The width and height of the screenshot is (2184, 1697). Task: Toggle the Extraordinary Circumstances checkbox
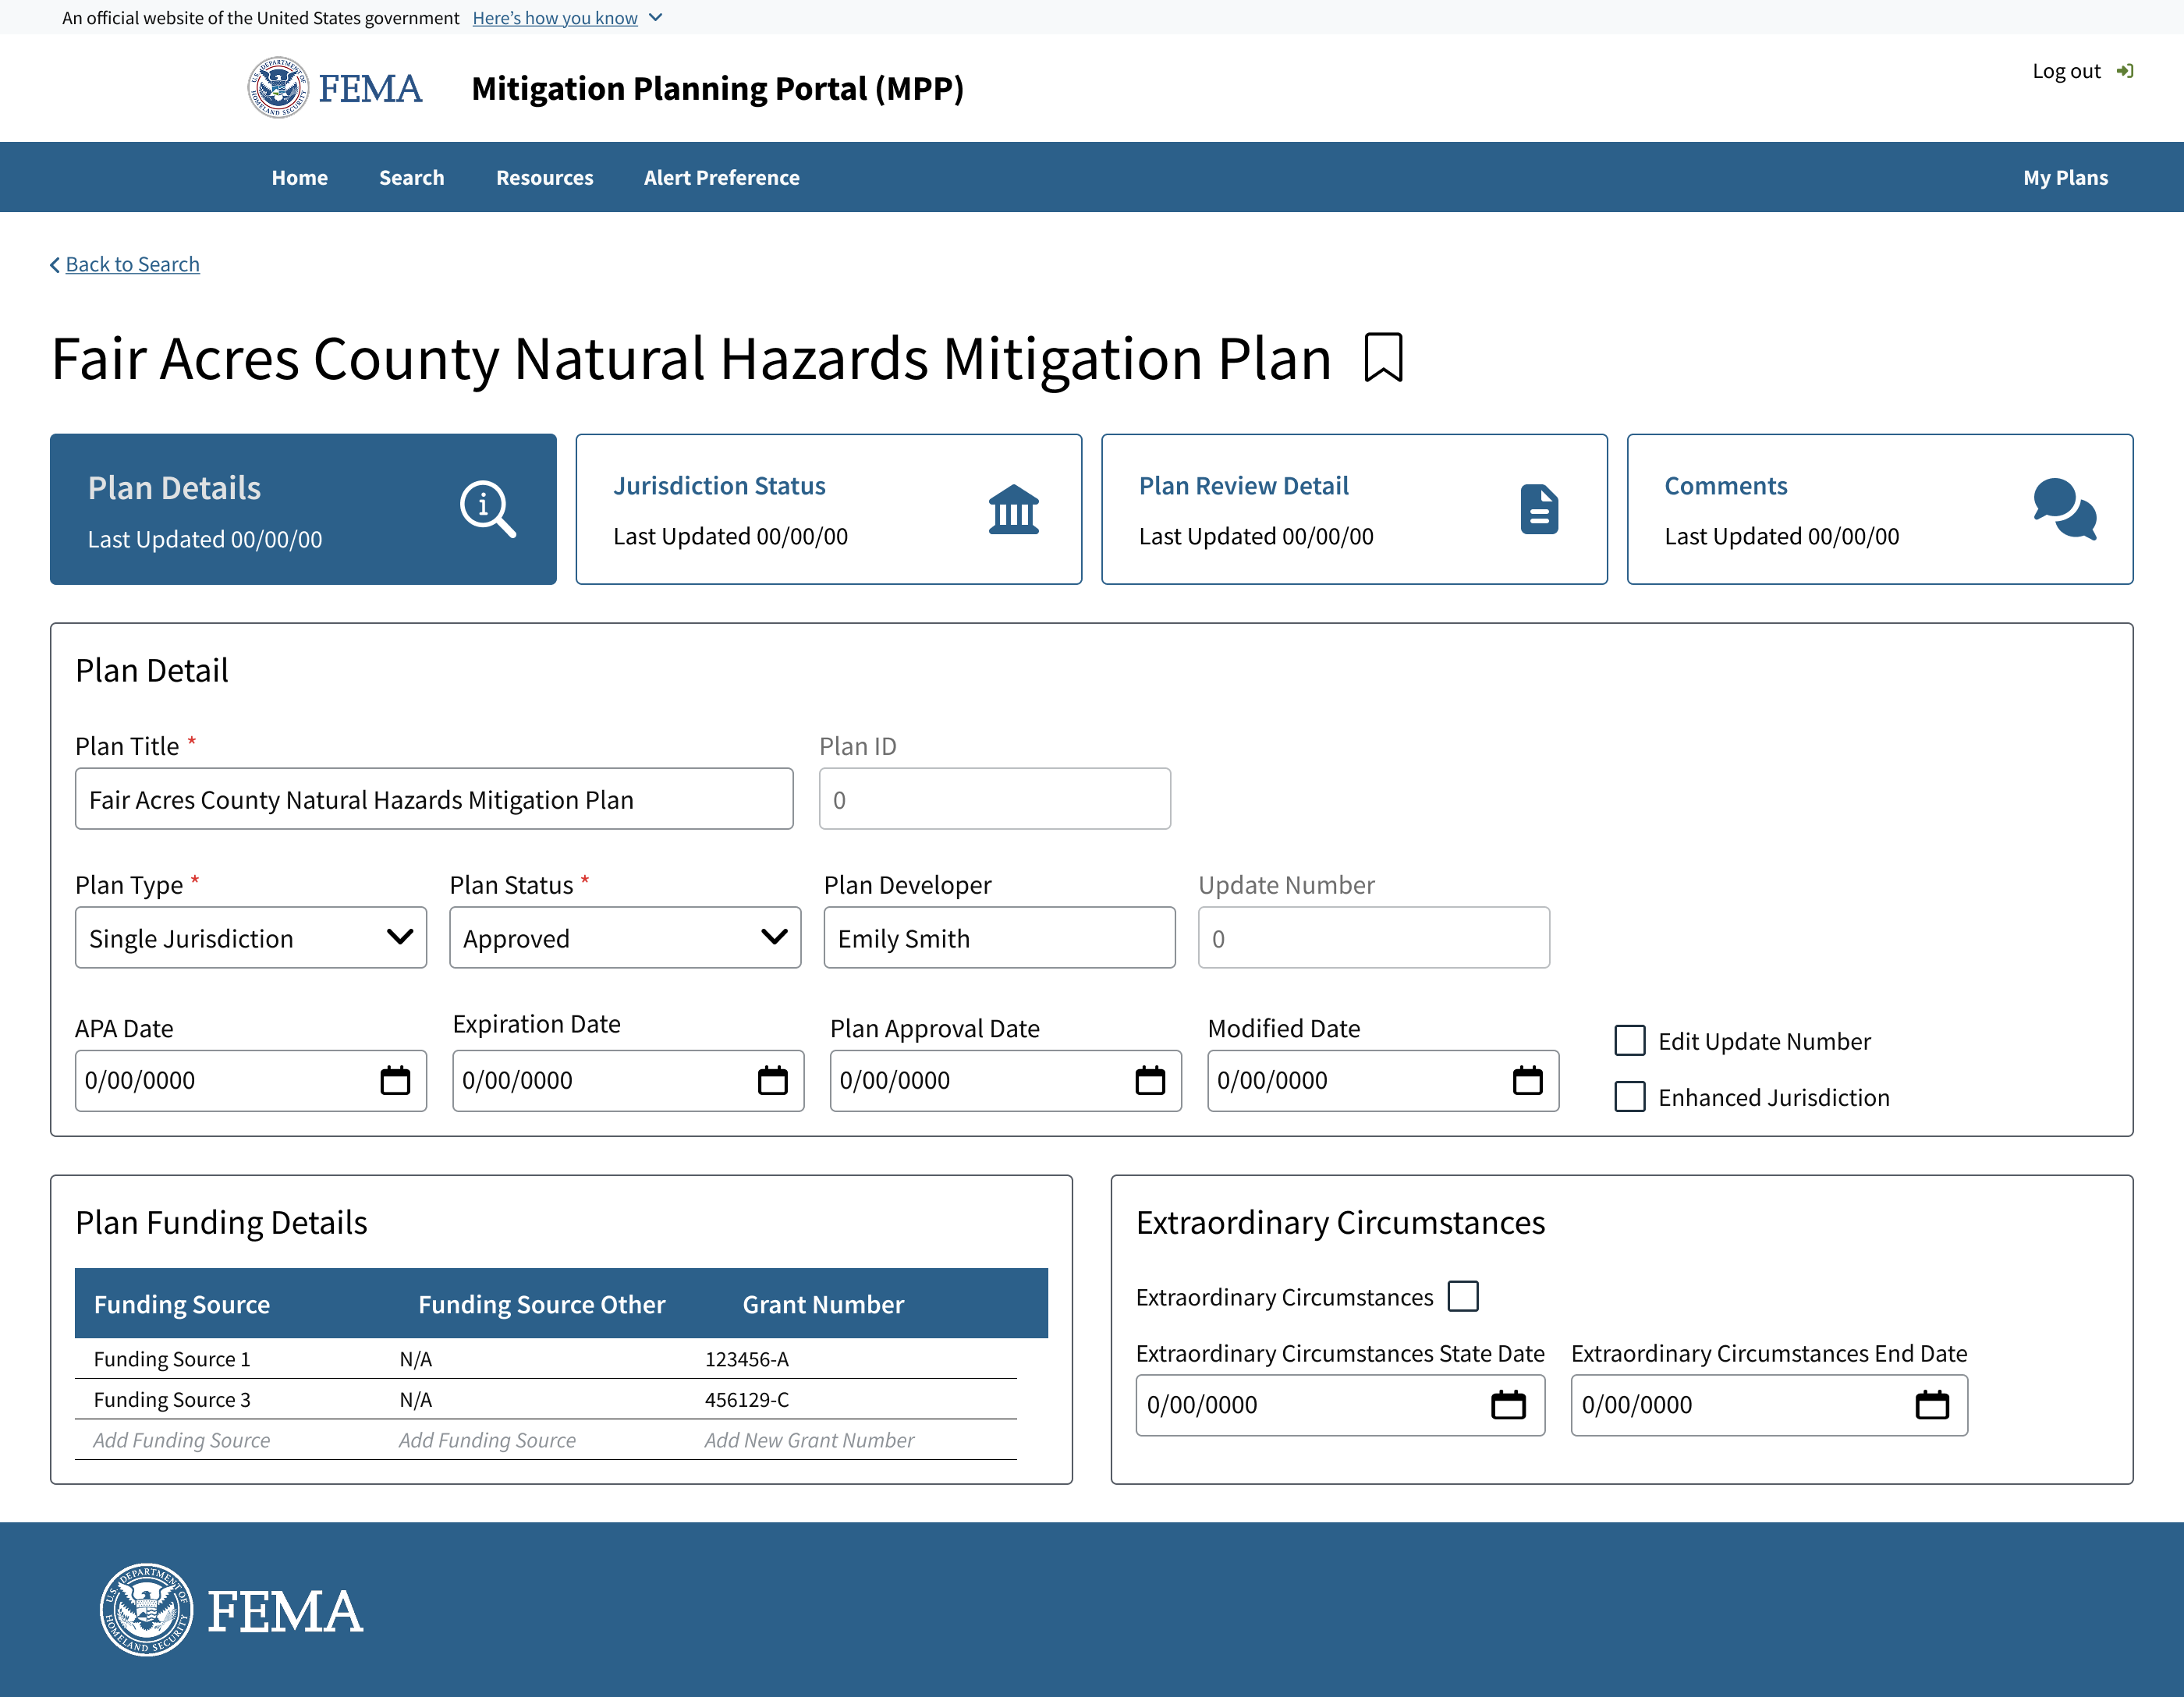(x=1463, y=1296)
